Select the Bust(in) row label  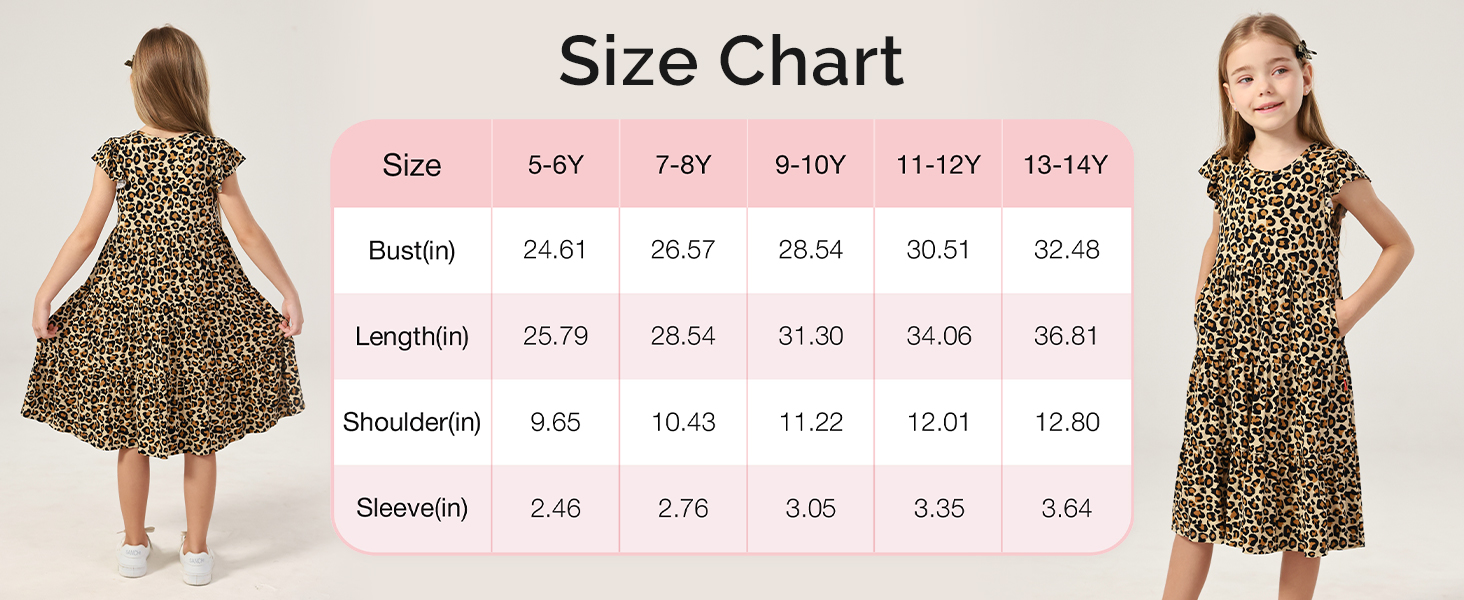411,250
